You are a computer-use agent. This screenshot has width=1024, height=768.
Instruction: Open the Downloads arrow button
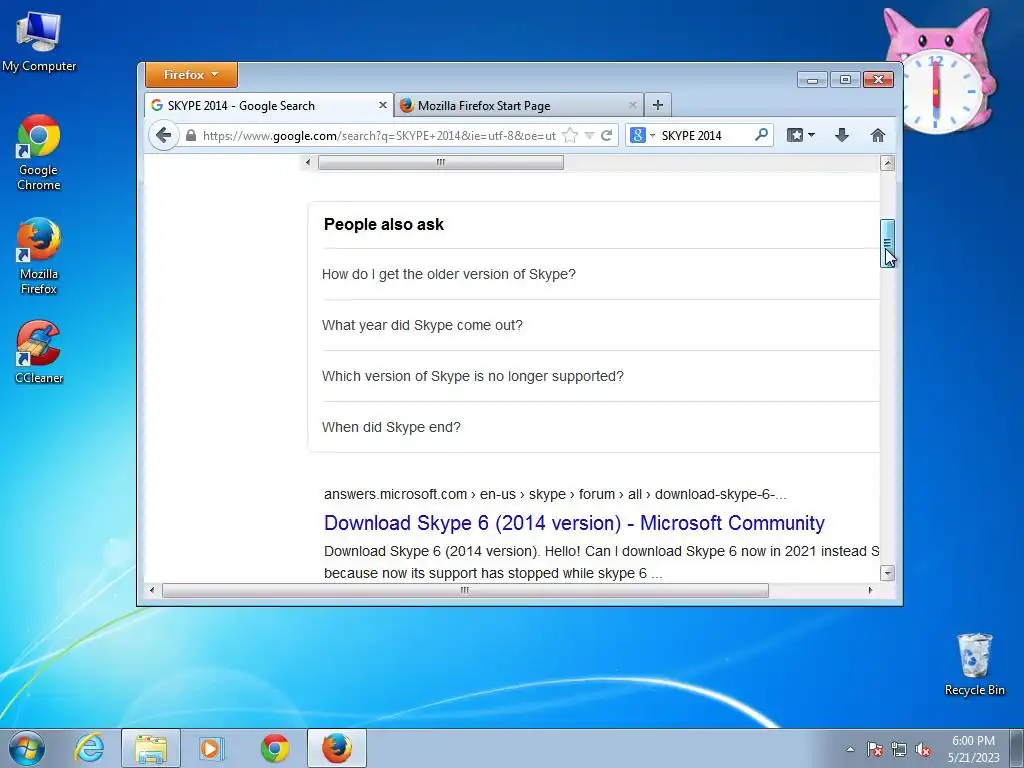[x=842, y=135]
